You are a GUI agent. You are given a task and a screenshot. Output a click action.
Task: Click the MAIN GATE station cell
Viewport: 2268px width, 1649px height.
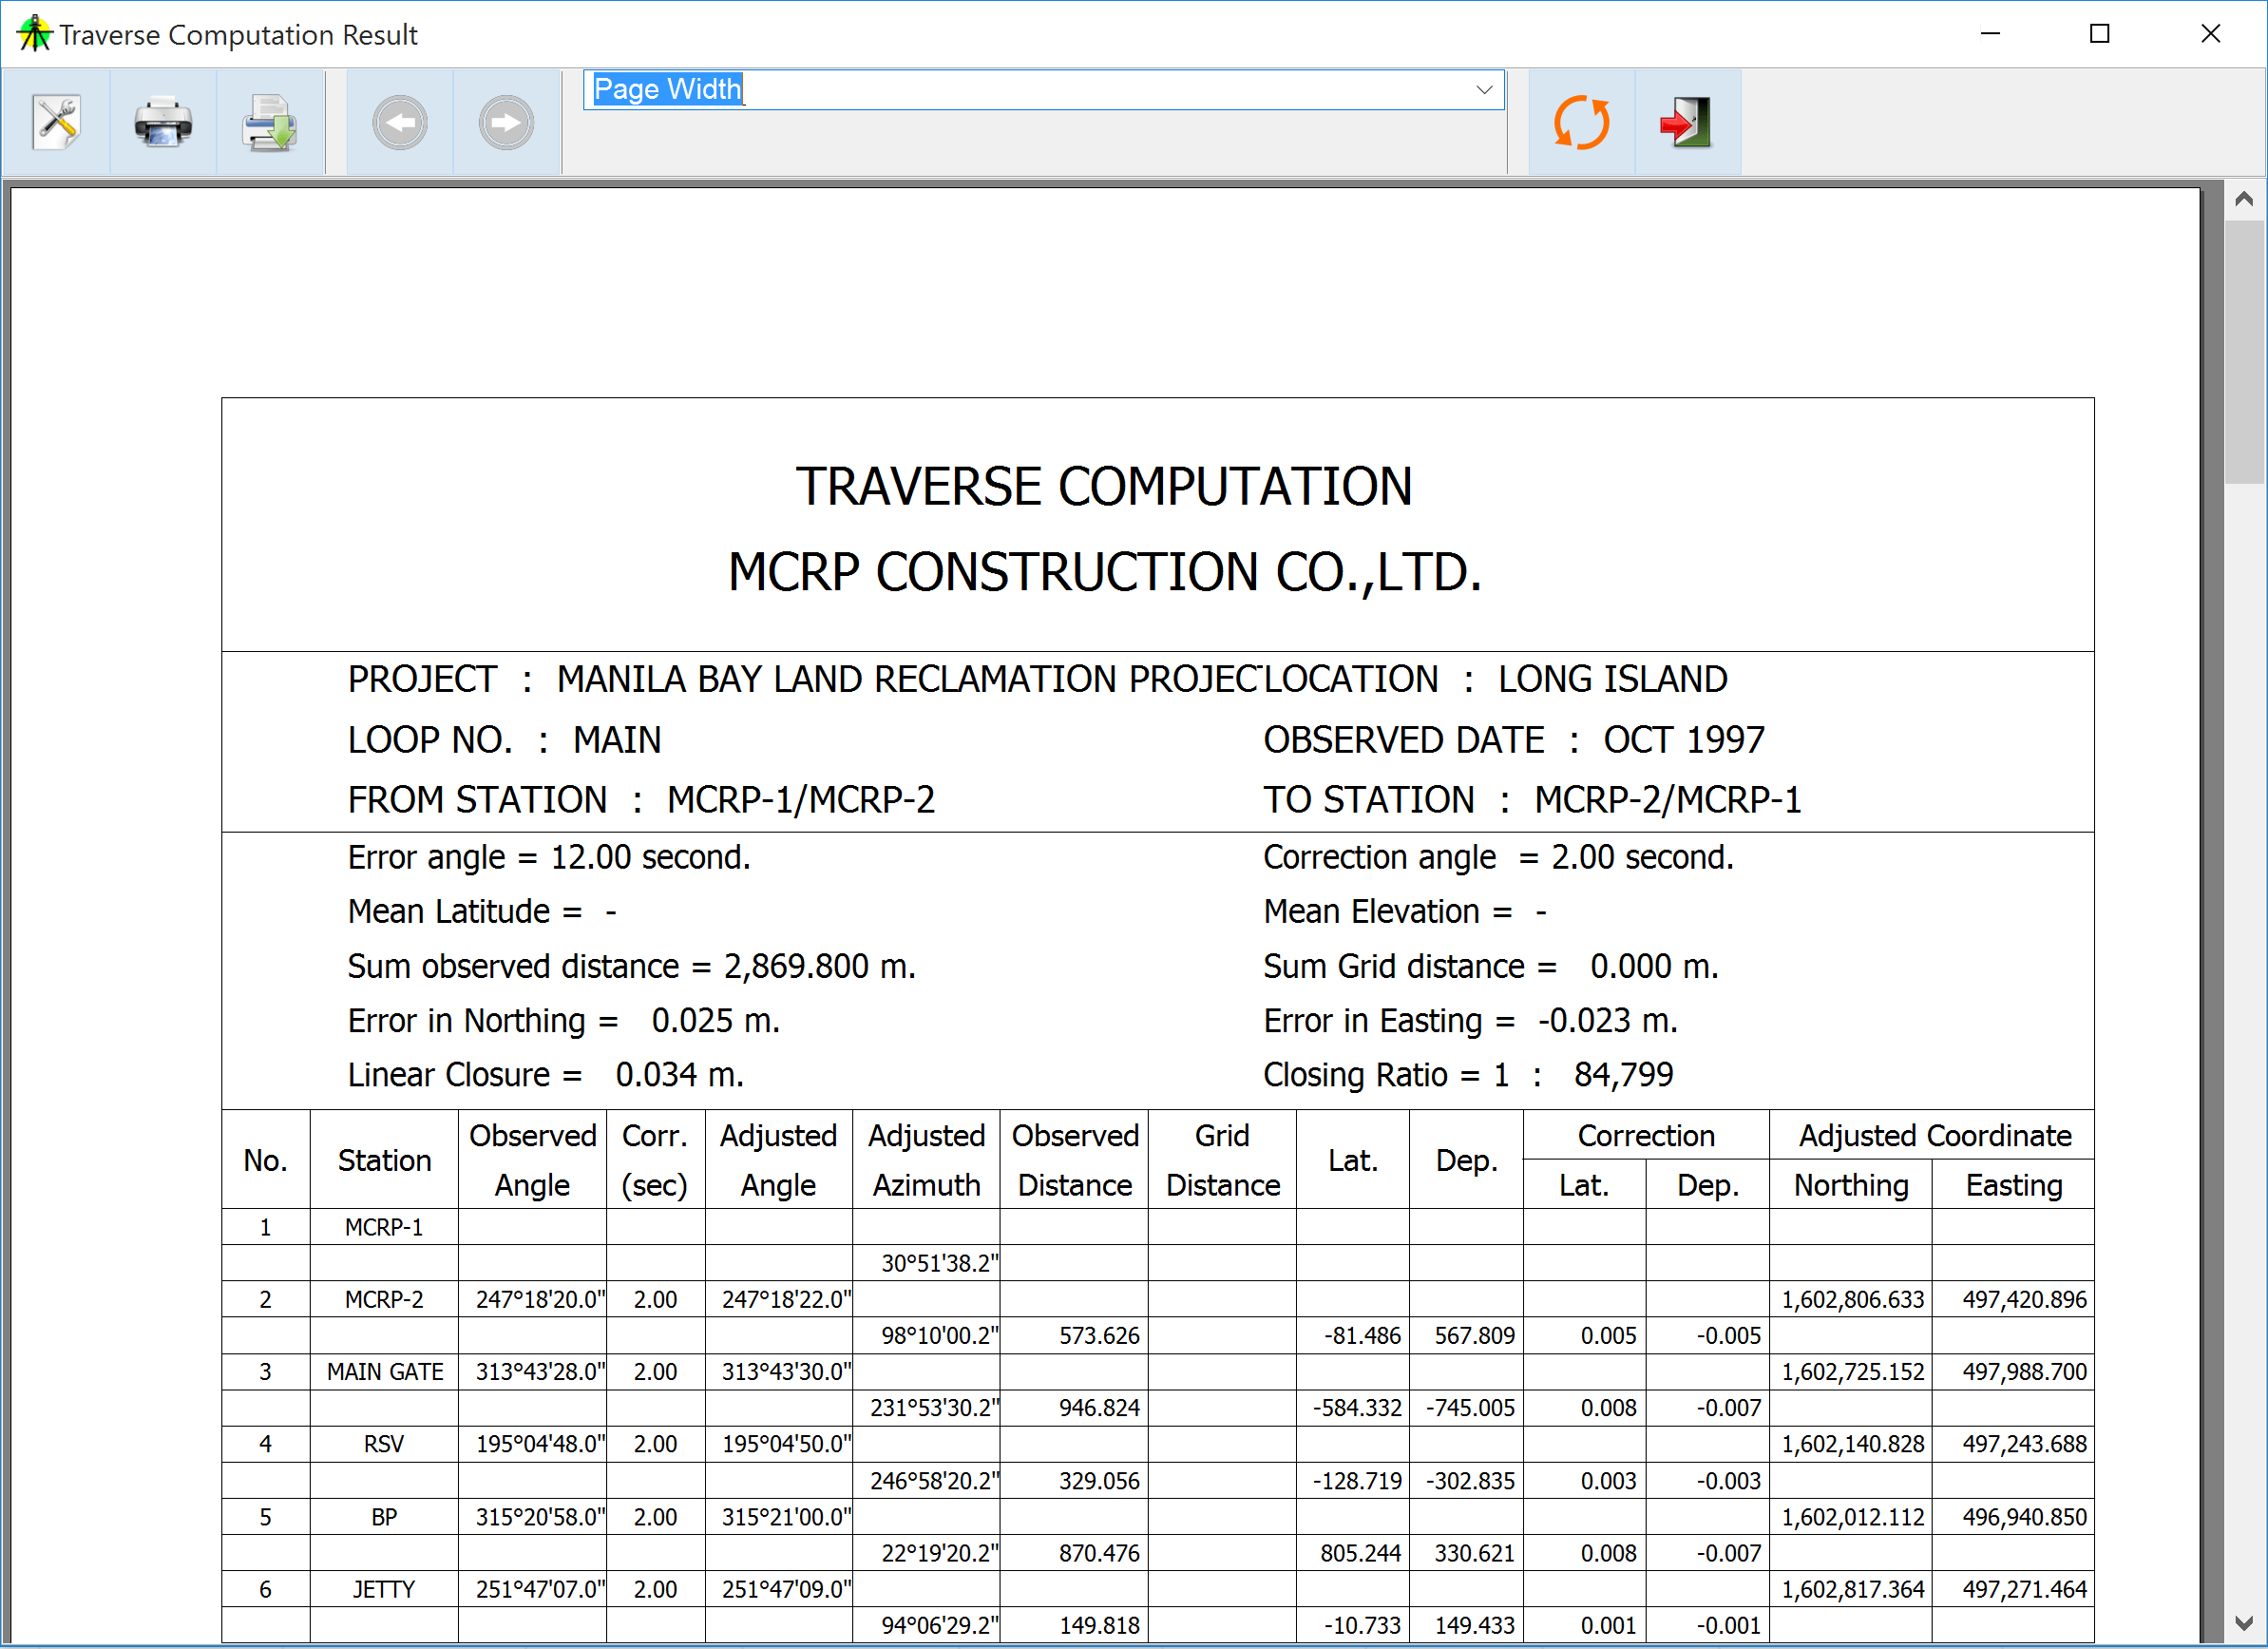tap(384, 1372)
